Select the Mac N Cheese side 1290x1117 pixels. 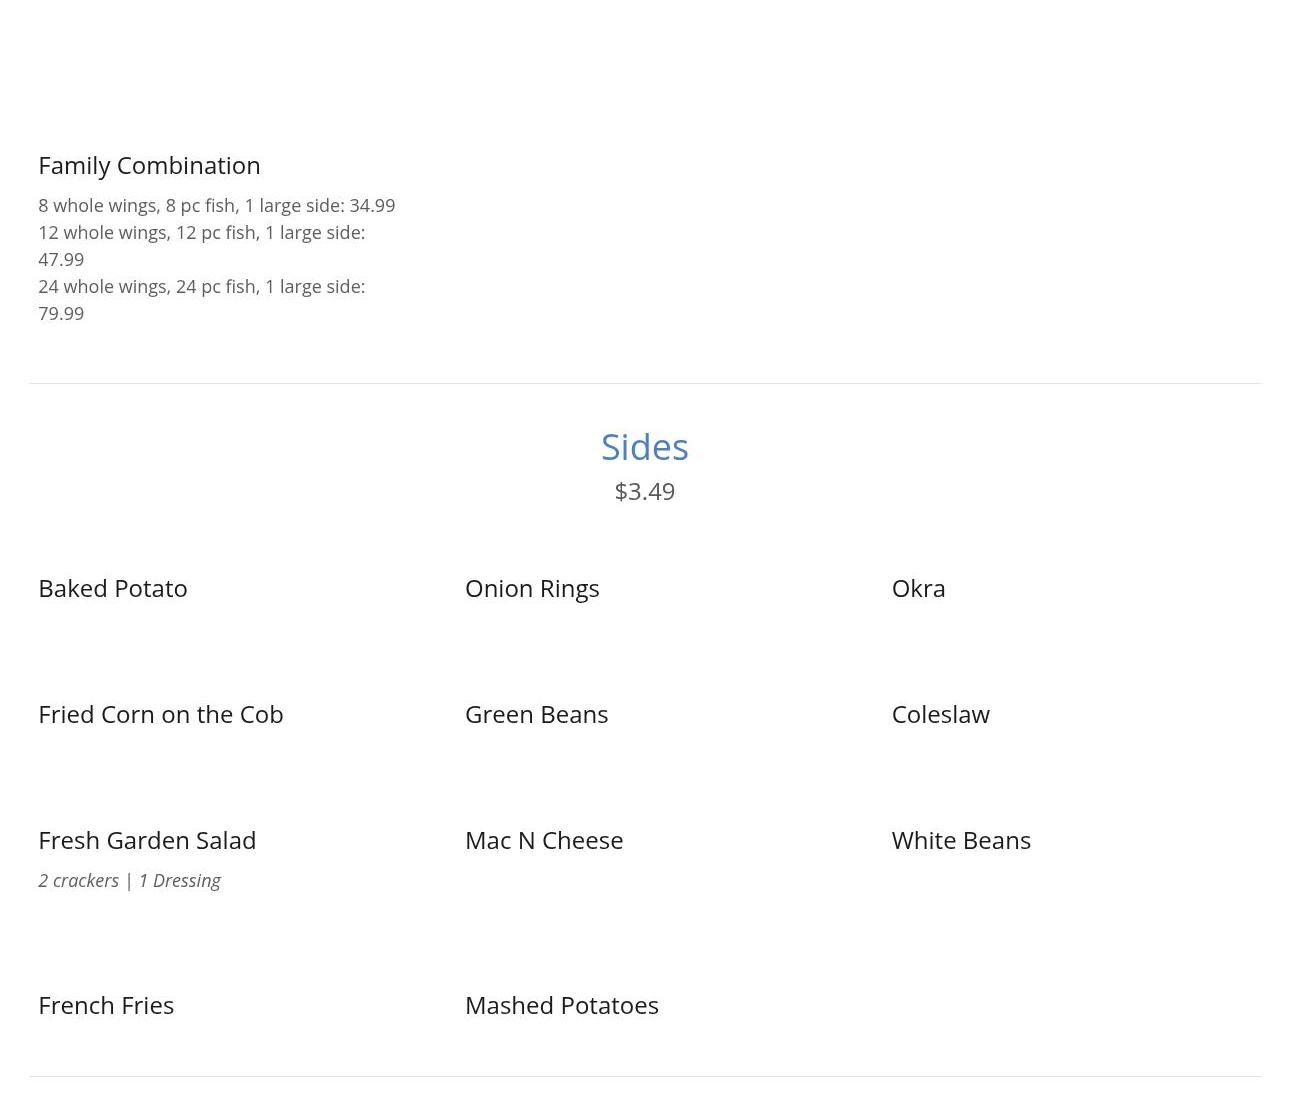[x=544, y=840]
